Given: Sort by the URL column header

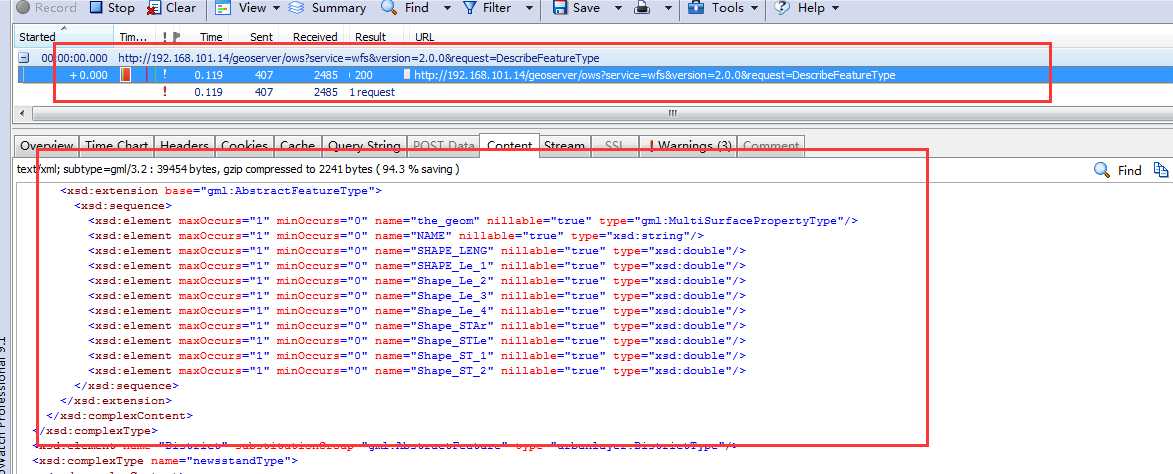Looking at the screenshot, I should point(424,37).
